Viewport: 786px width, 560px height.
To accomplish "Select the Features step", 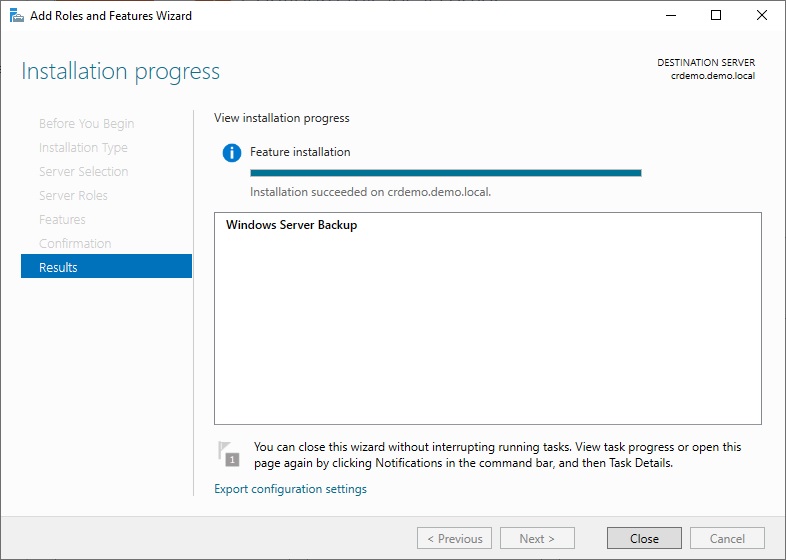I will tap(62, 220).
